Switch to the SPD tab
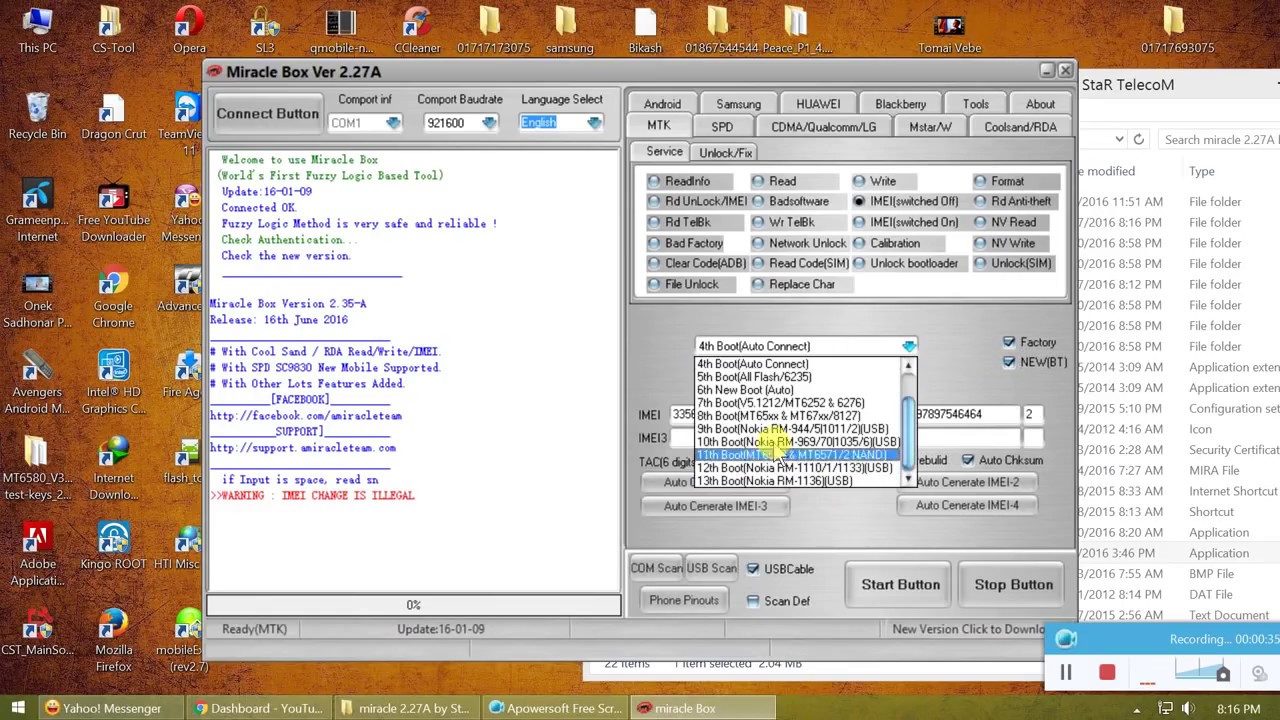The height and width of the screenshot is (720, 1280). [x=722, y=127]
